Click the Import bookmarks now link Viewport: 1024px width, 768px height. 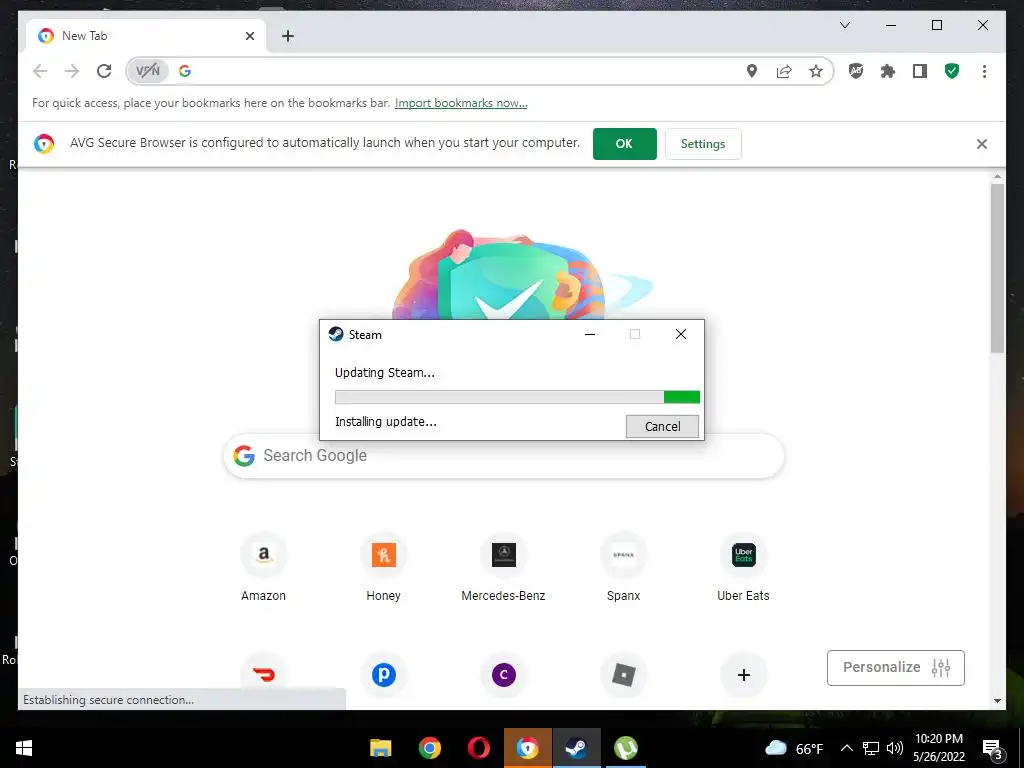coord(461,103)
